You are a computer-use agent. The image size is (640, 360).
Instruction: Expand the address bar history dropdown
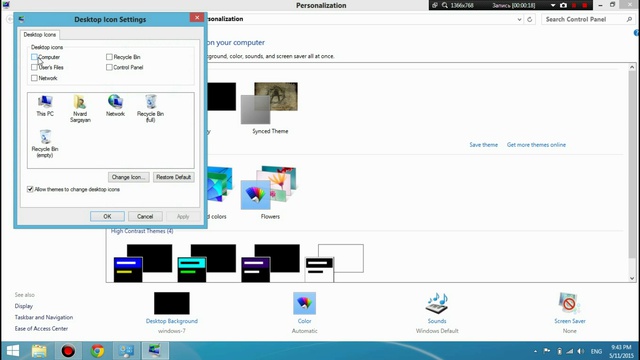519,19
